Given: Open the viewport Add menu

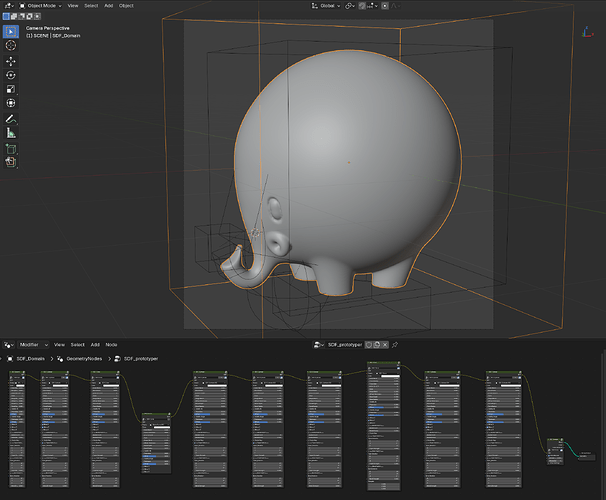Looking at the screenshot, I should [109, 6].
